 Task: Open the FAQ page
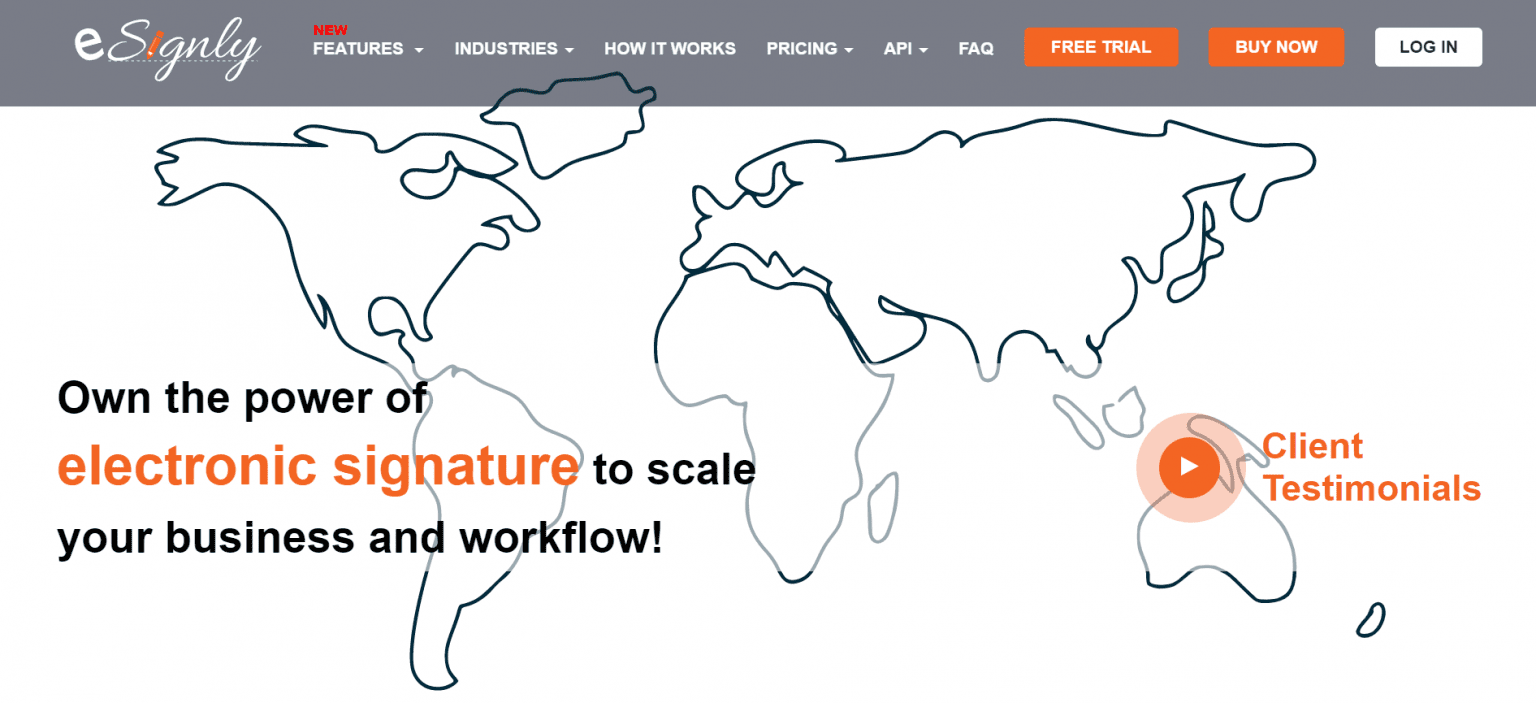point(975,48)
